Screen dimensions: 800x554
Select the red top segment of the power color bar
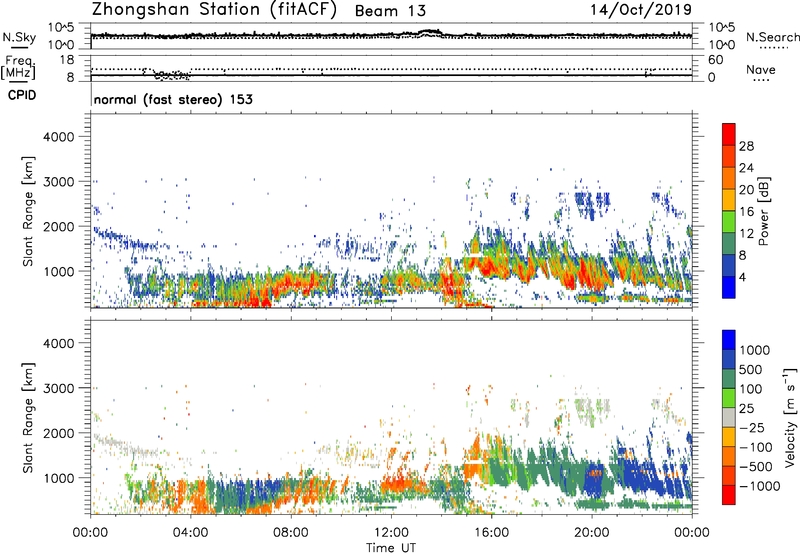point(729,135)
